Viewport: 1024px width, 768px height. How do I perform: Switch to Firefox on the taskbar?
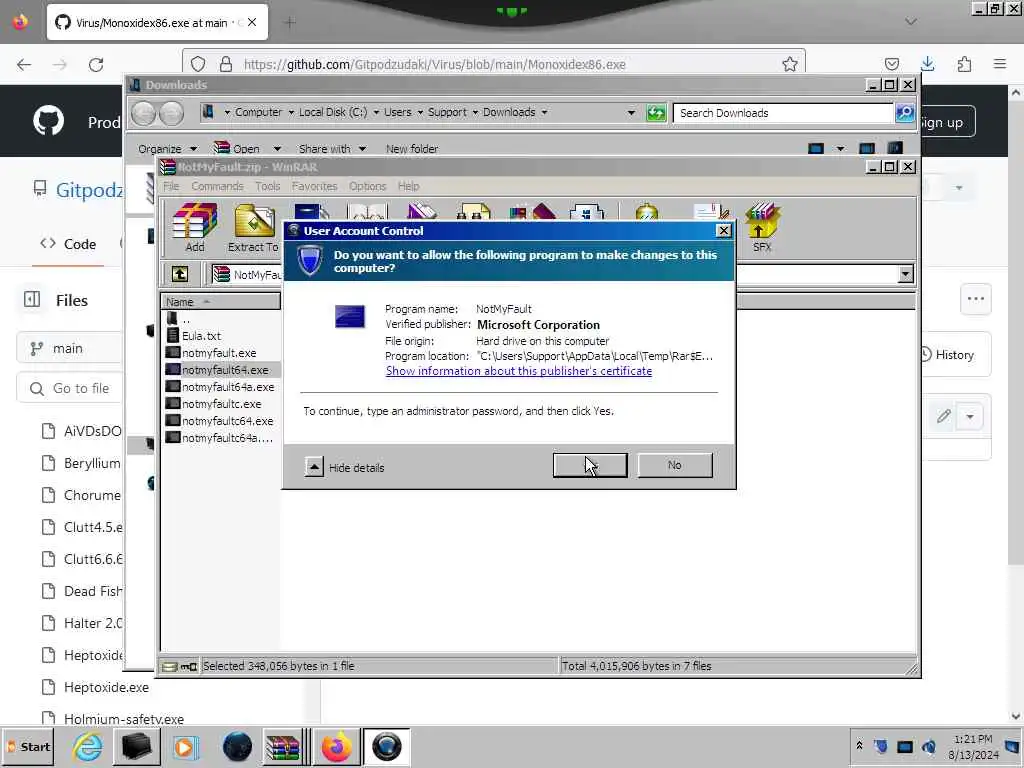point(337,746)
